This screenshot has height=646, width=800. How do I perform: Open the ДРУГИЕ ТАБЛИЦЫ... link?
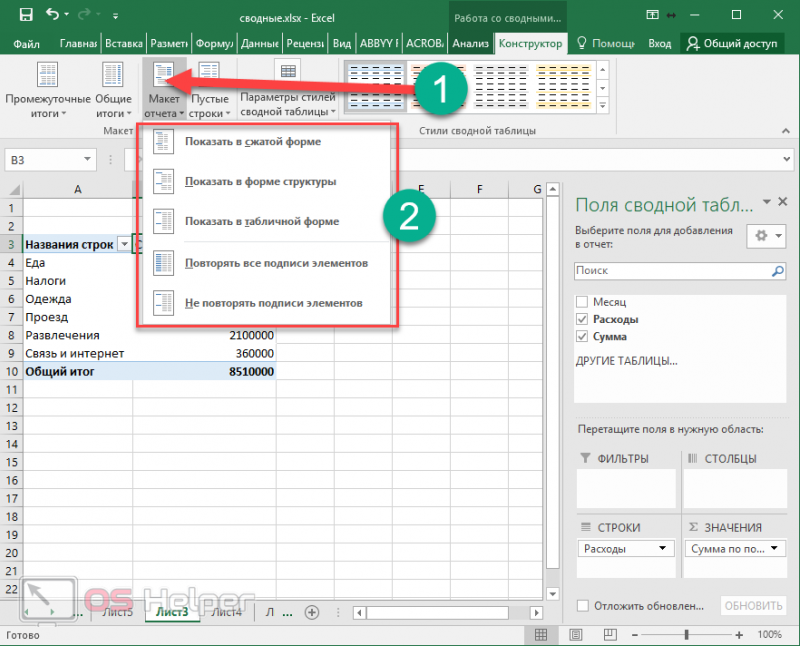click(x=627, y=361)
